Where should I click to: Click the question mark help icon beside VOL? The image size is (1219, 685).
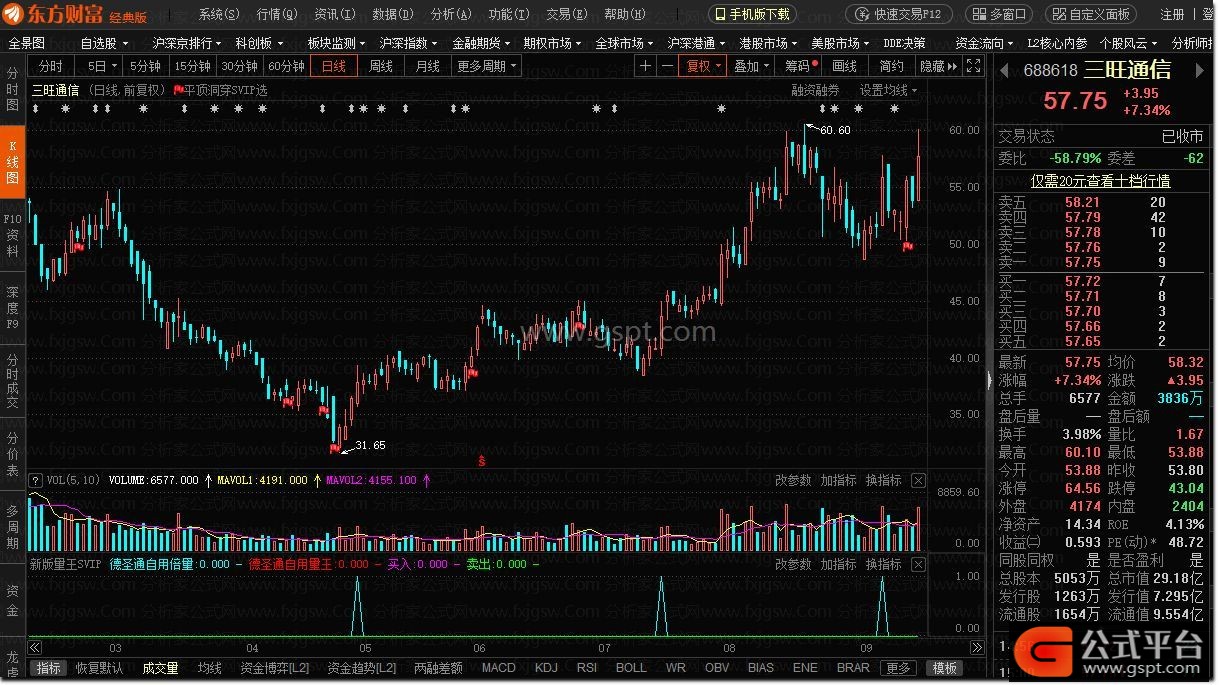click(36, 480)
